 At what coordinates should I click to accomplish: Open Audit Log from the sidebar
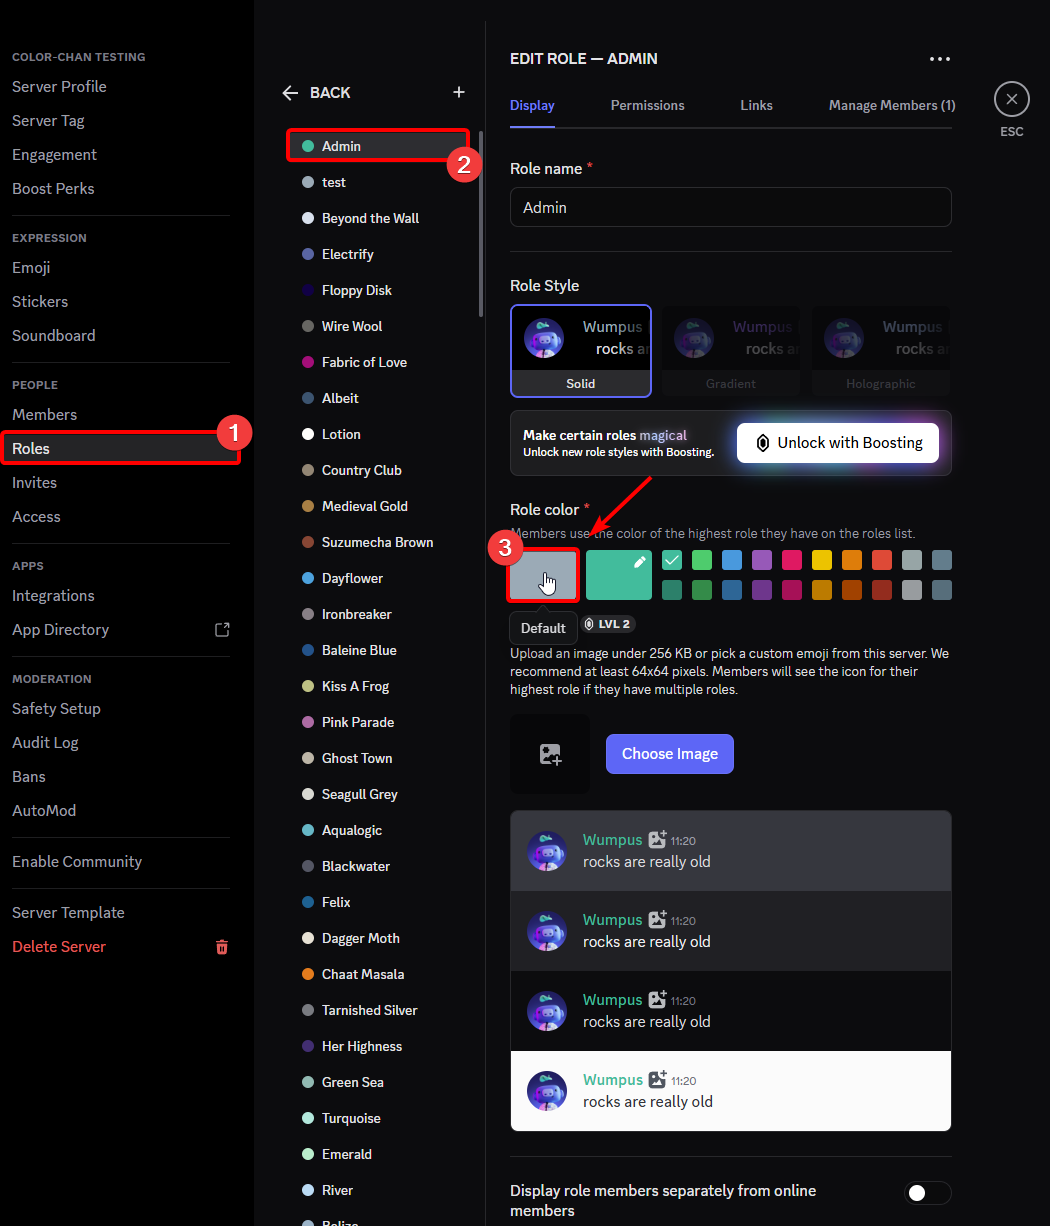[x=45, y=742]
